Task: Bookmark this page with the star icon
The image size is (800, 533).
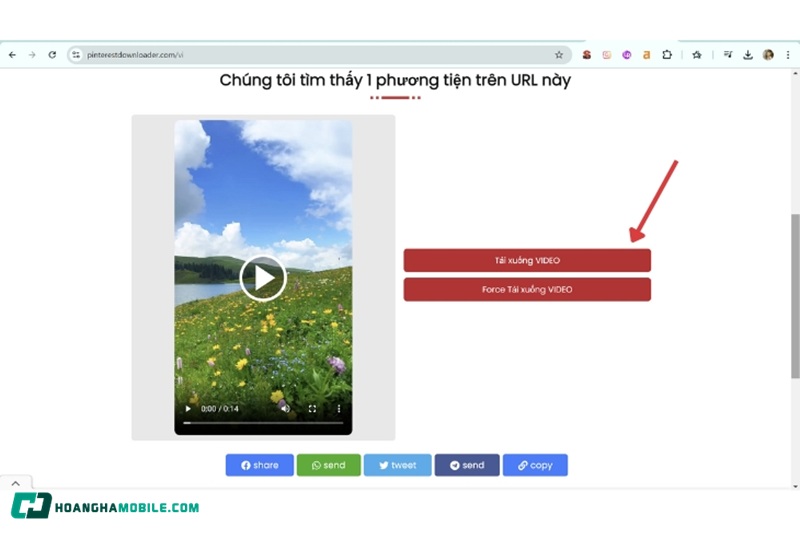Action: point(559,55)
